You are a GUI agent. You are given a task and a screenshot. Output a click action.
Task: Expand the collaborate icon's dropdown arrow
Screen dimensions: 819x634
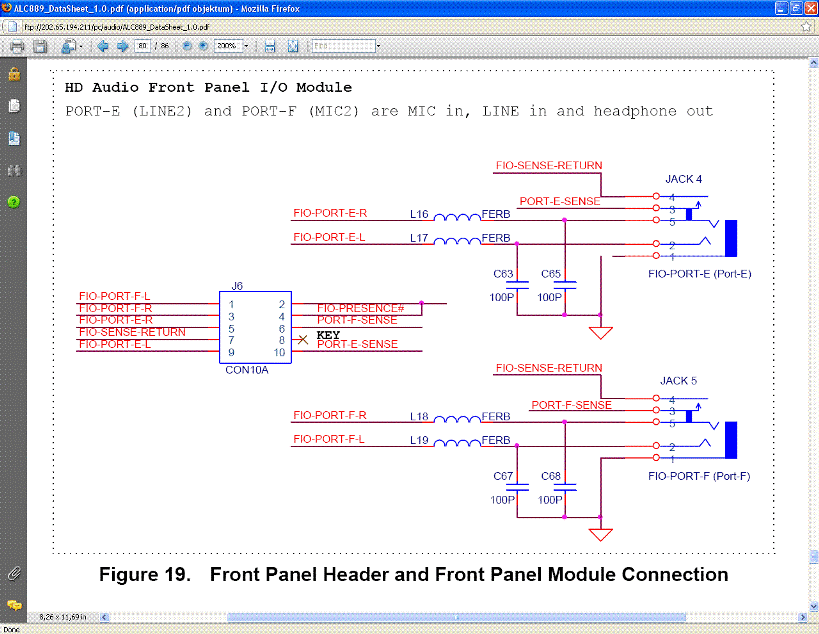[81, 46]
